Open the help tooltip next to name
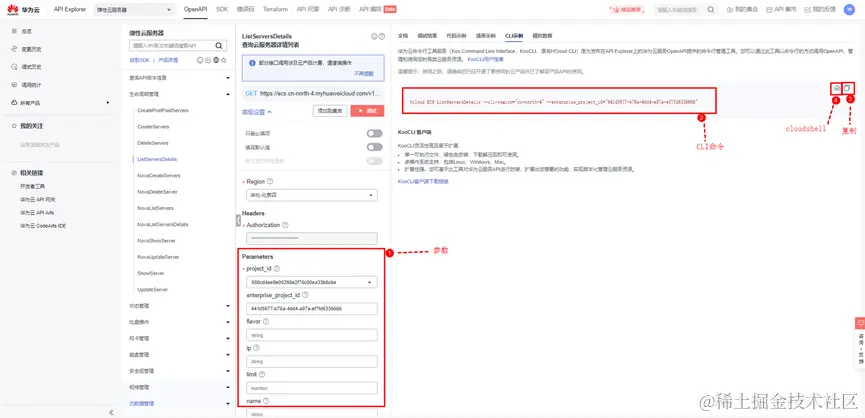Image resolution: width=865 pixels, height=418 pixels. 266,401
